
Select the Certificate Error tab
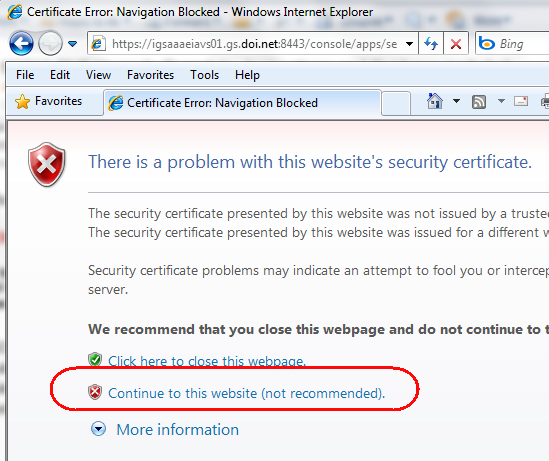pyautogui.click(x=242, y=103)
